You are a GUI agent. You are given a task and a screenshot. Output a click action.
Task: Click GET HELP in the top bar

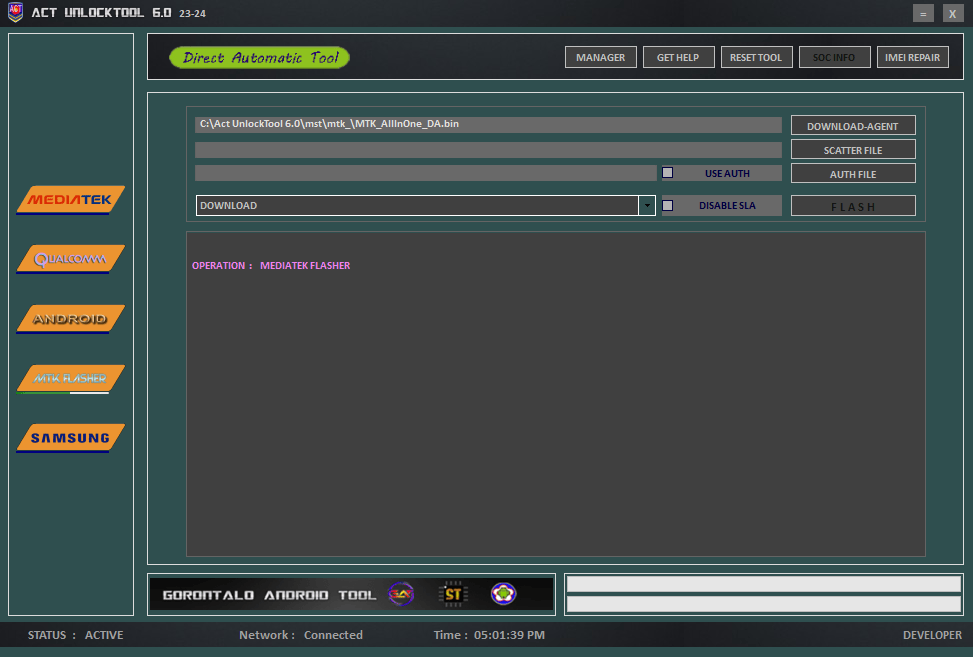pyautogui.click(x=678, y=57)
